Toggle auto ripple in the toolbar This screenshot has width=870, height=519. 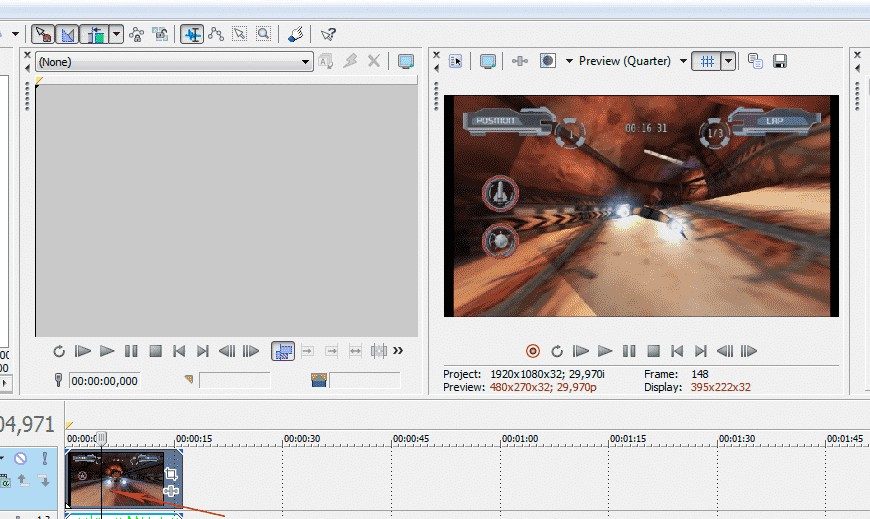[96, 34]
